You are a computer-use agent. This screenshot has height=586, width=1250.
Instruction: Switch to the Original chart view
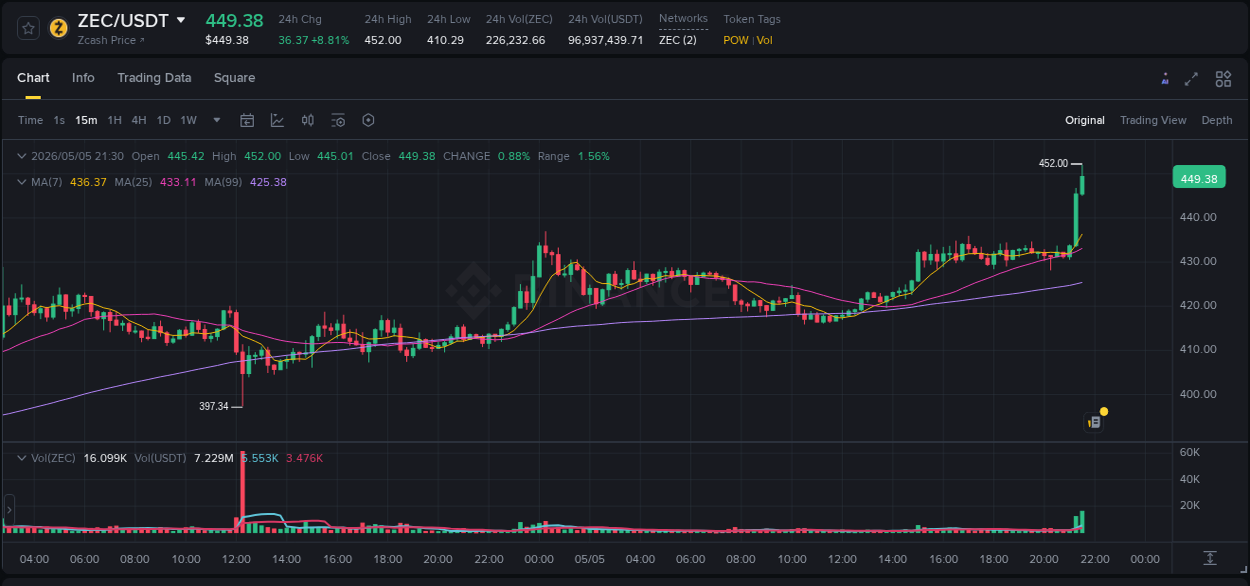pyautogui.click(x=1085, y=120)
